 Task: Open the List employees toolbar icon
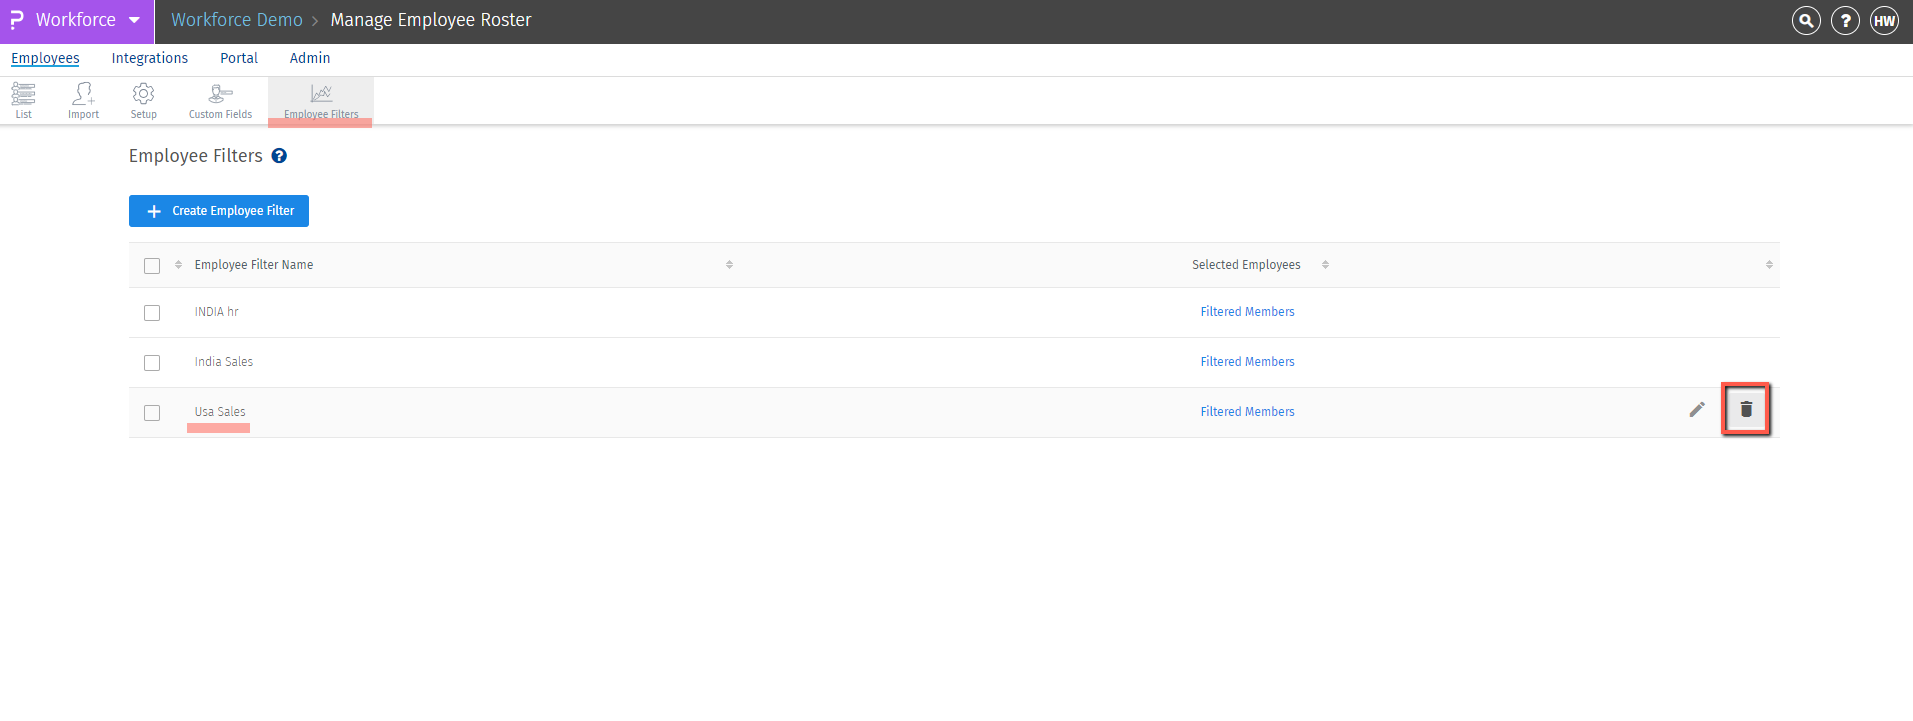click(23, 100)
